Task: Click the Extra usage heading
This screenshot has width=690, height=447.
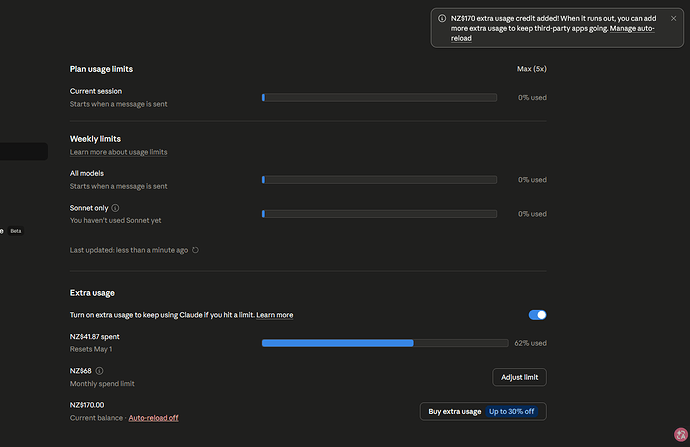Action: tap(92, 293)
